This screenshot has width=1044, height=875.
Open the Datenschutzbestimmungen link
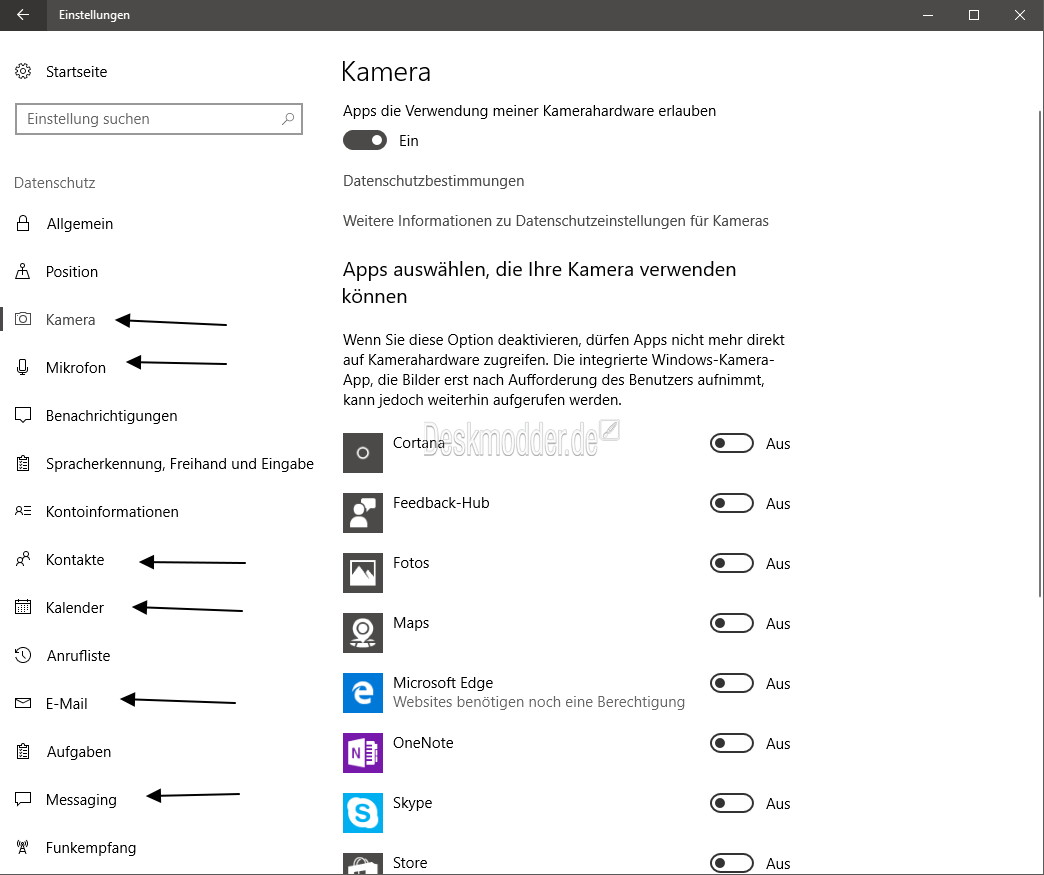coord(433,181)
